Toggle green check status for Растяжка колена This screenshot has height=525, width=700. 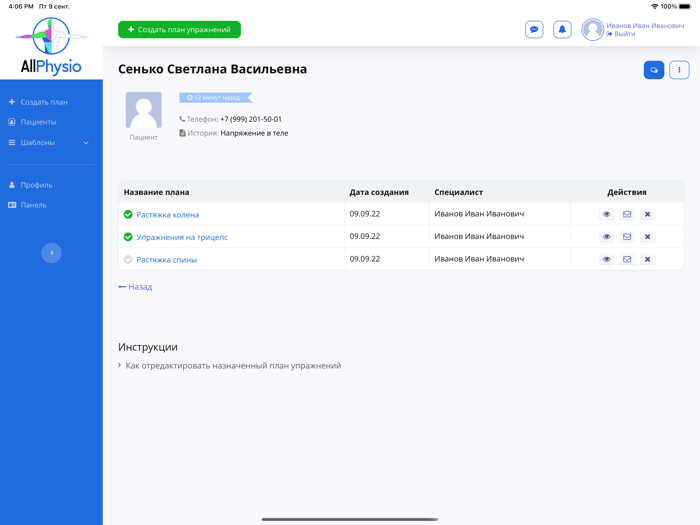tap(128, 214)
